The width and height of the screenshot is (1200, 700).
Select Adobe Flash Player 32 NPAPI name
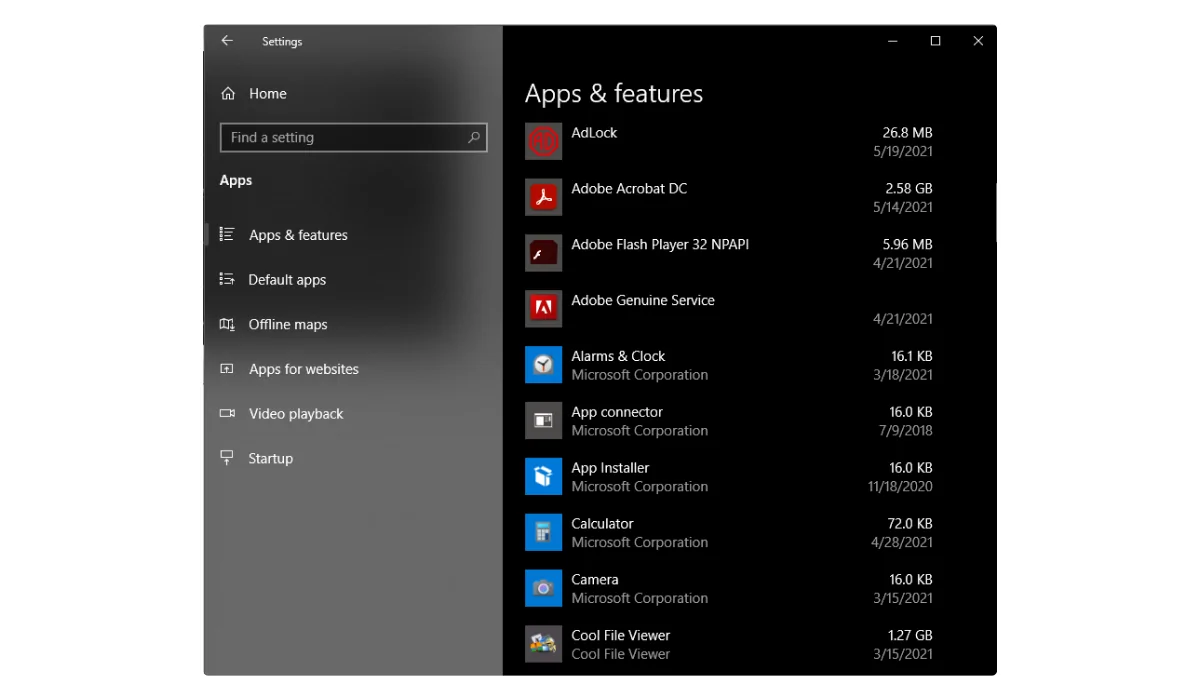[660, 244]
